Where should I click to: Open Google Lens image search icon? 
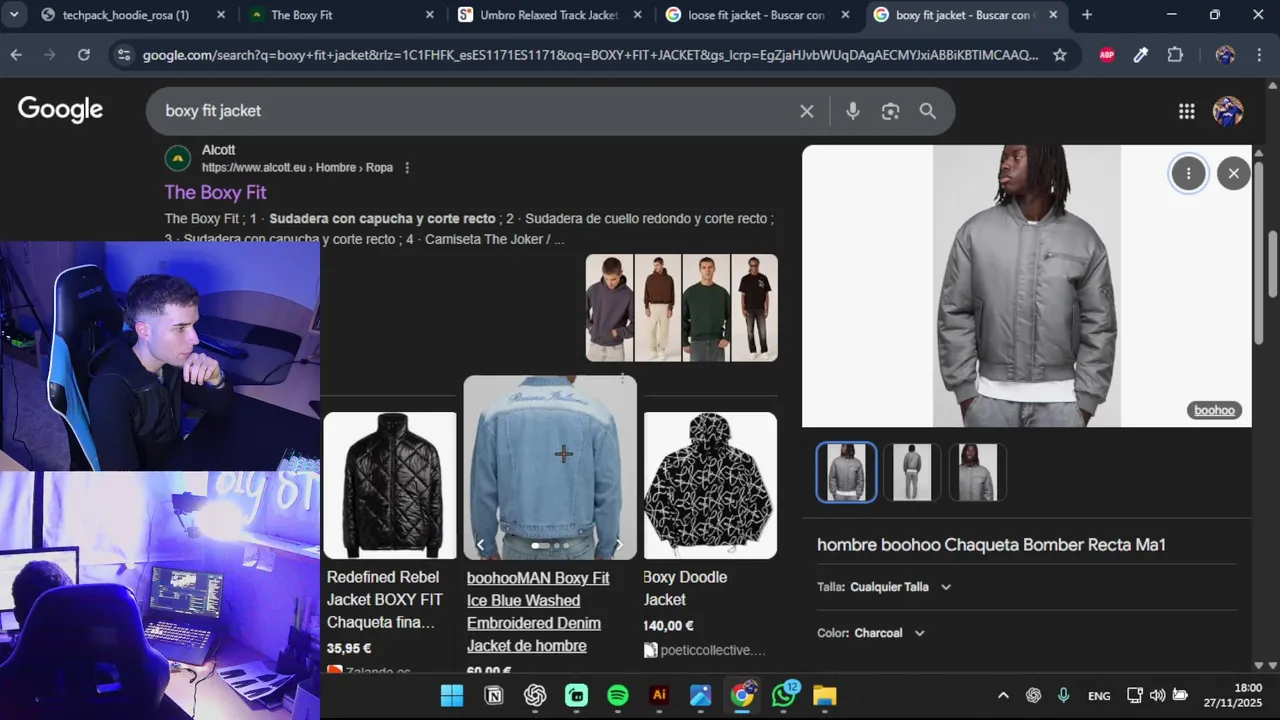pyautogui.click(x=890, y=111)
